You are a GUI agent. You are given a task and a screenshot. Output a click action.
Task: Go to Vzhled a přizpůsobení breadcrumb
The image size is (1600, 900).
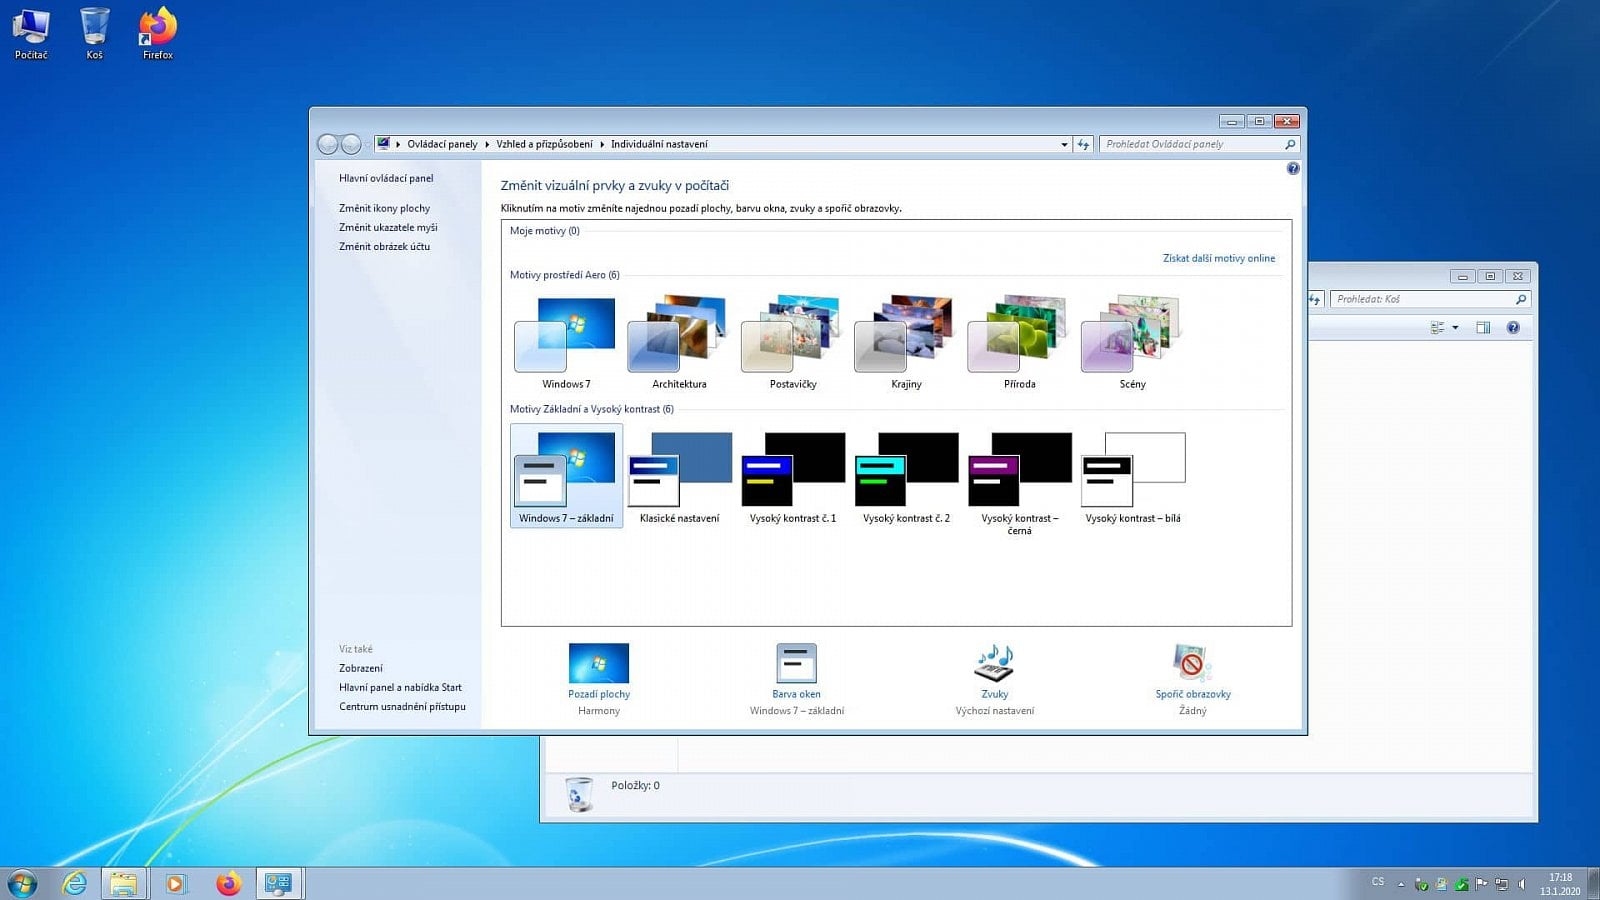coord(544,144)
